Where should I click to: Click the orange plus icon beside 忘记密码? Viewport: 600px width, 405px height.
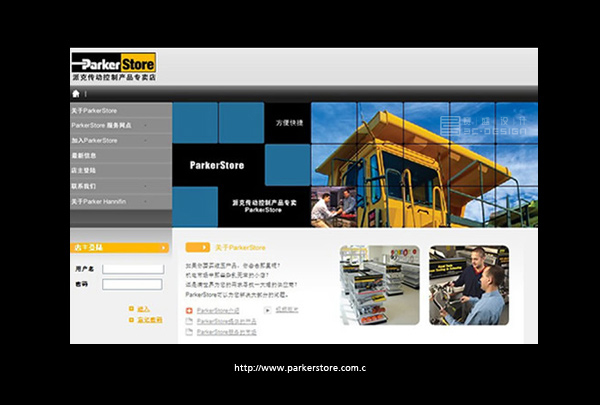tap(131, 320)
